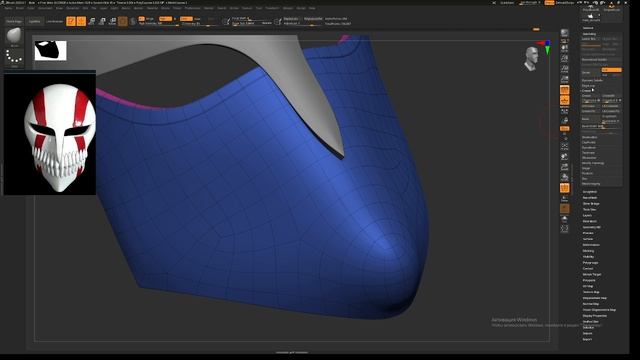The width and height of the screenshot is (640, 360).
Task: Activate the Scale transform icon
Action: (102, 21)
